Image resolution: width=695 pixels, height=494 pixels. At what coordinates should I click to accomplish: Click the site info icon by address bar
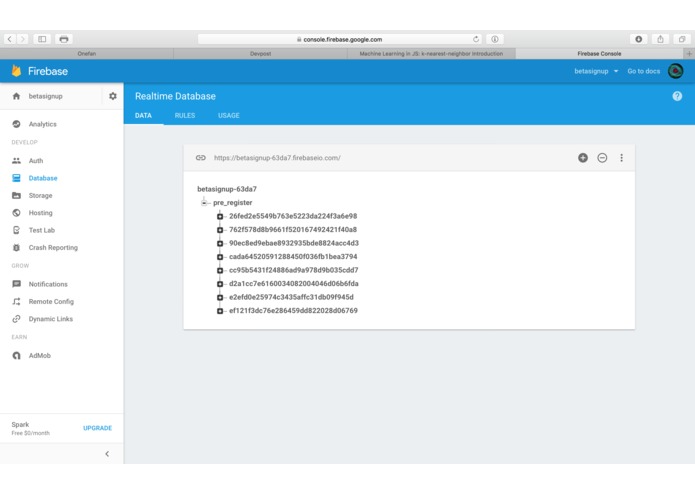[x=495, y=39]
